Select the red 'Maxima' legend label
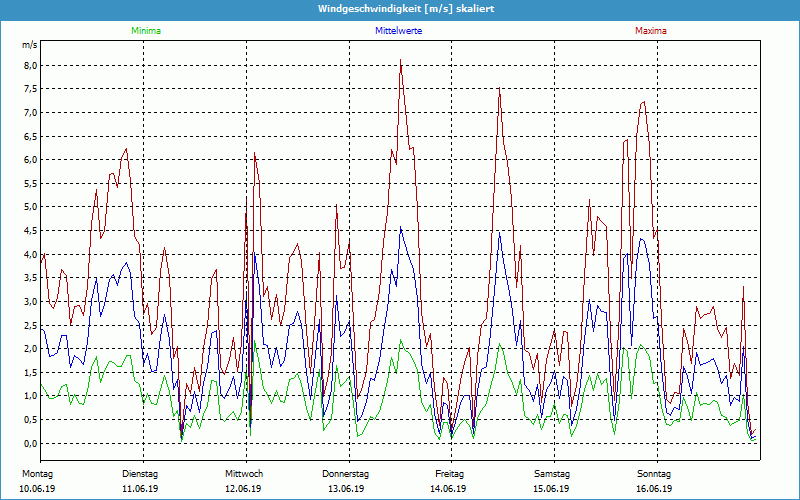The width and height of the screenshot is (800, 500). [651, 31]
